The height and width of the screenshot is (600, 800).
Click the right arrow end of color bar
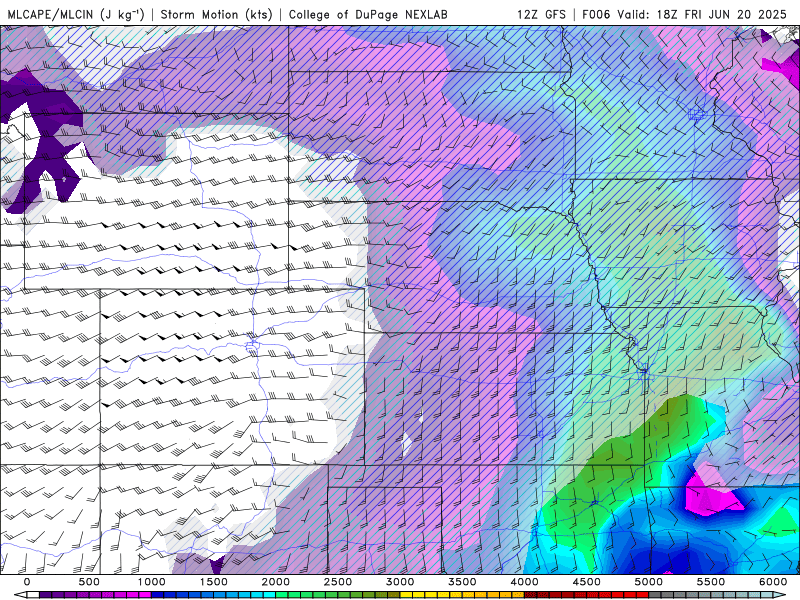tap(780, 595)
